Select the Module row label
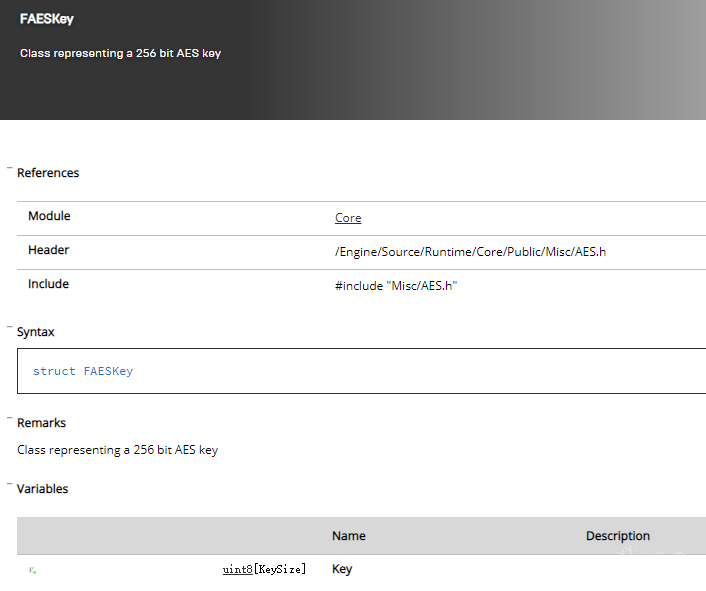 tap(49, 216)
